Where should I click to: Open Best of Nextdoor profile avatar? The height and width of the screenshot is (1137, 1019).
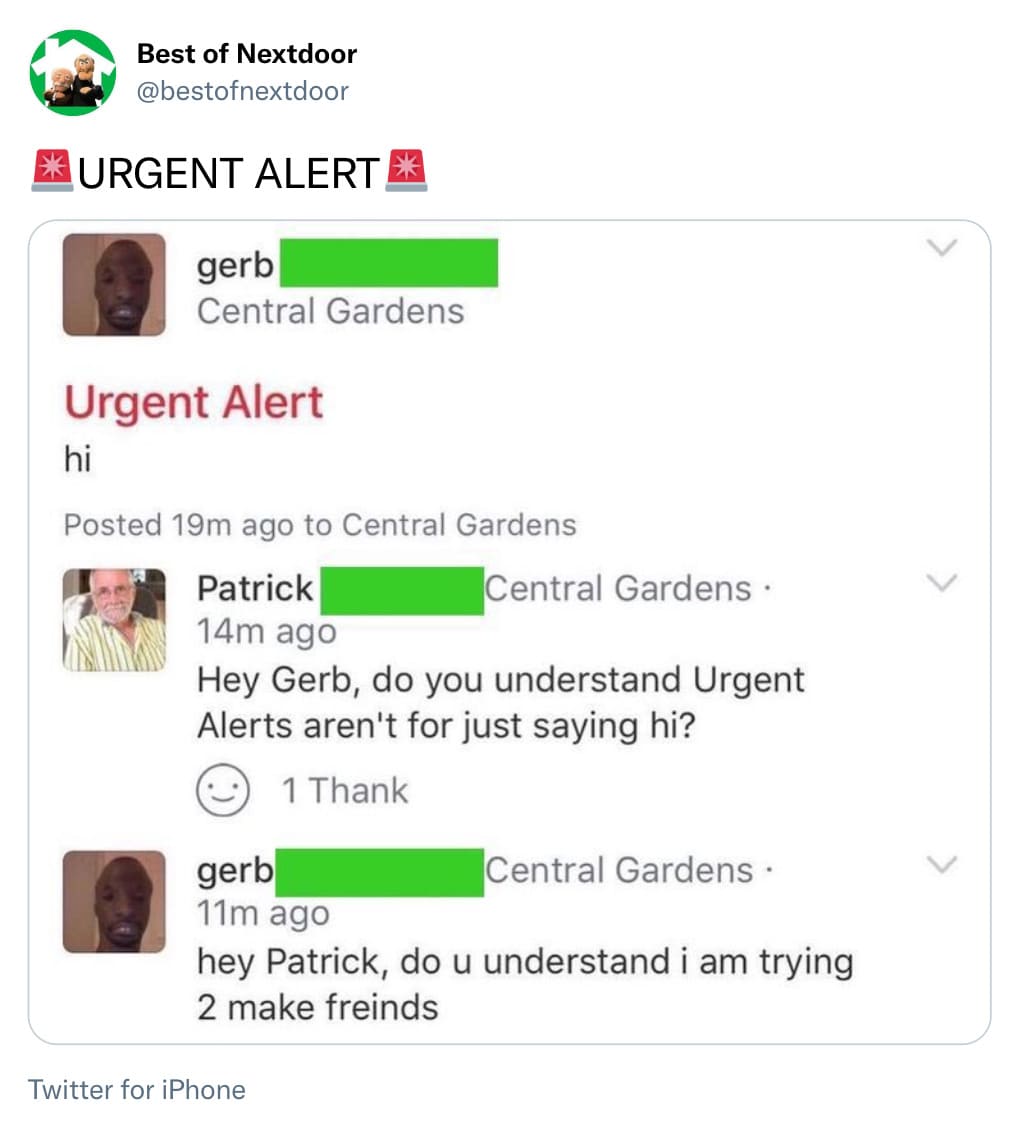tap(73, 73)
